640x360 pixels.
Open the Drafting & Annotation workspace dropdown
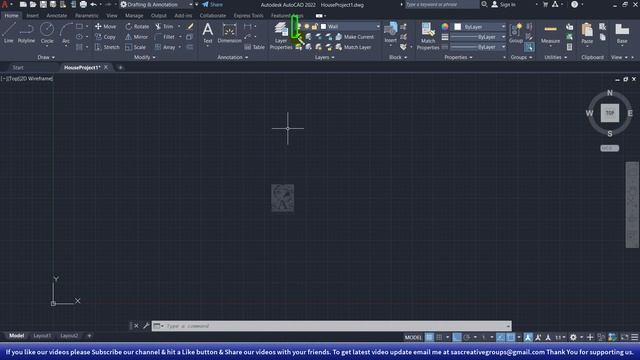[x=190, y=4]
